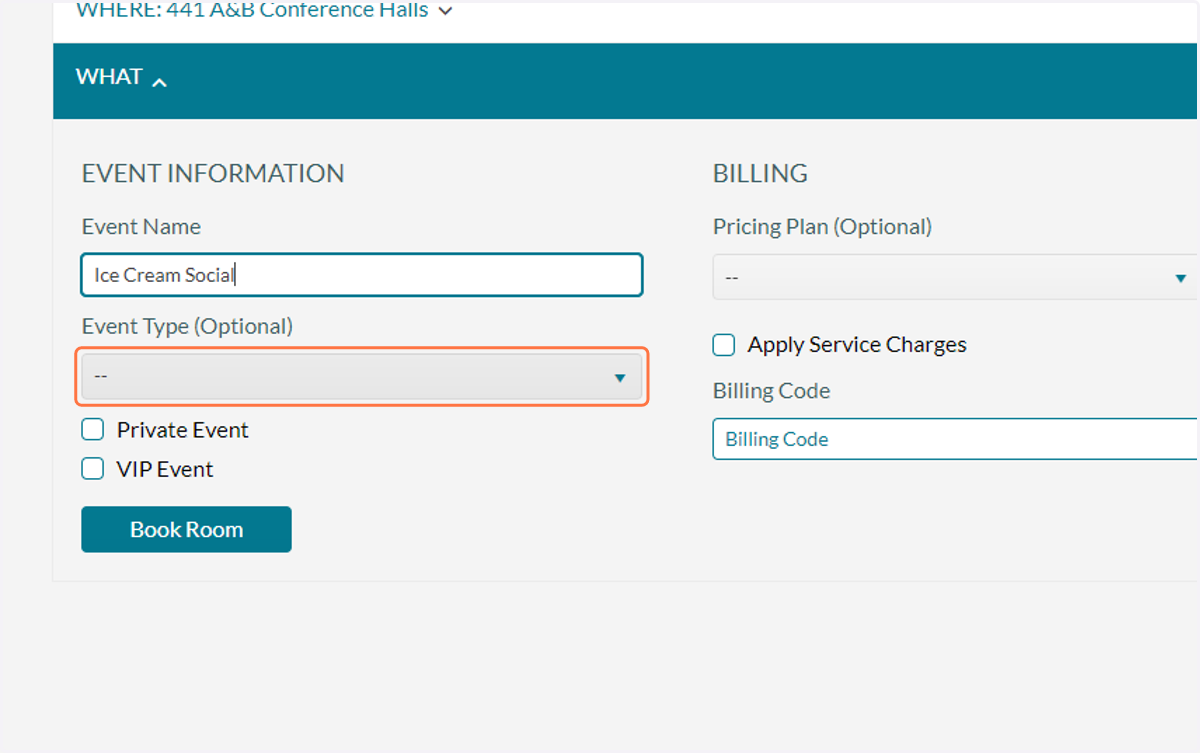Click the VIP Event label text
The height and width of the screenshot is (753, 1200).
(x=165, y=469)
